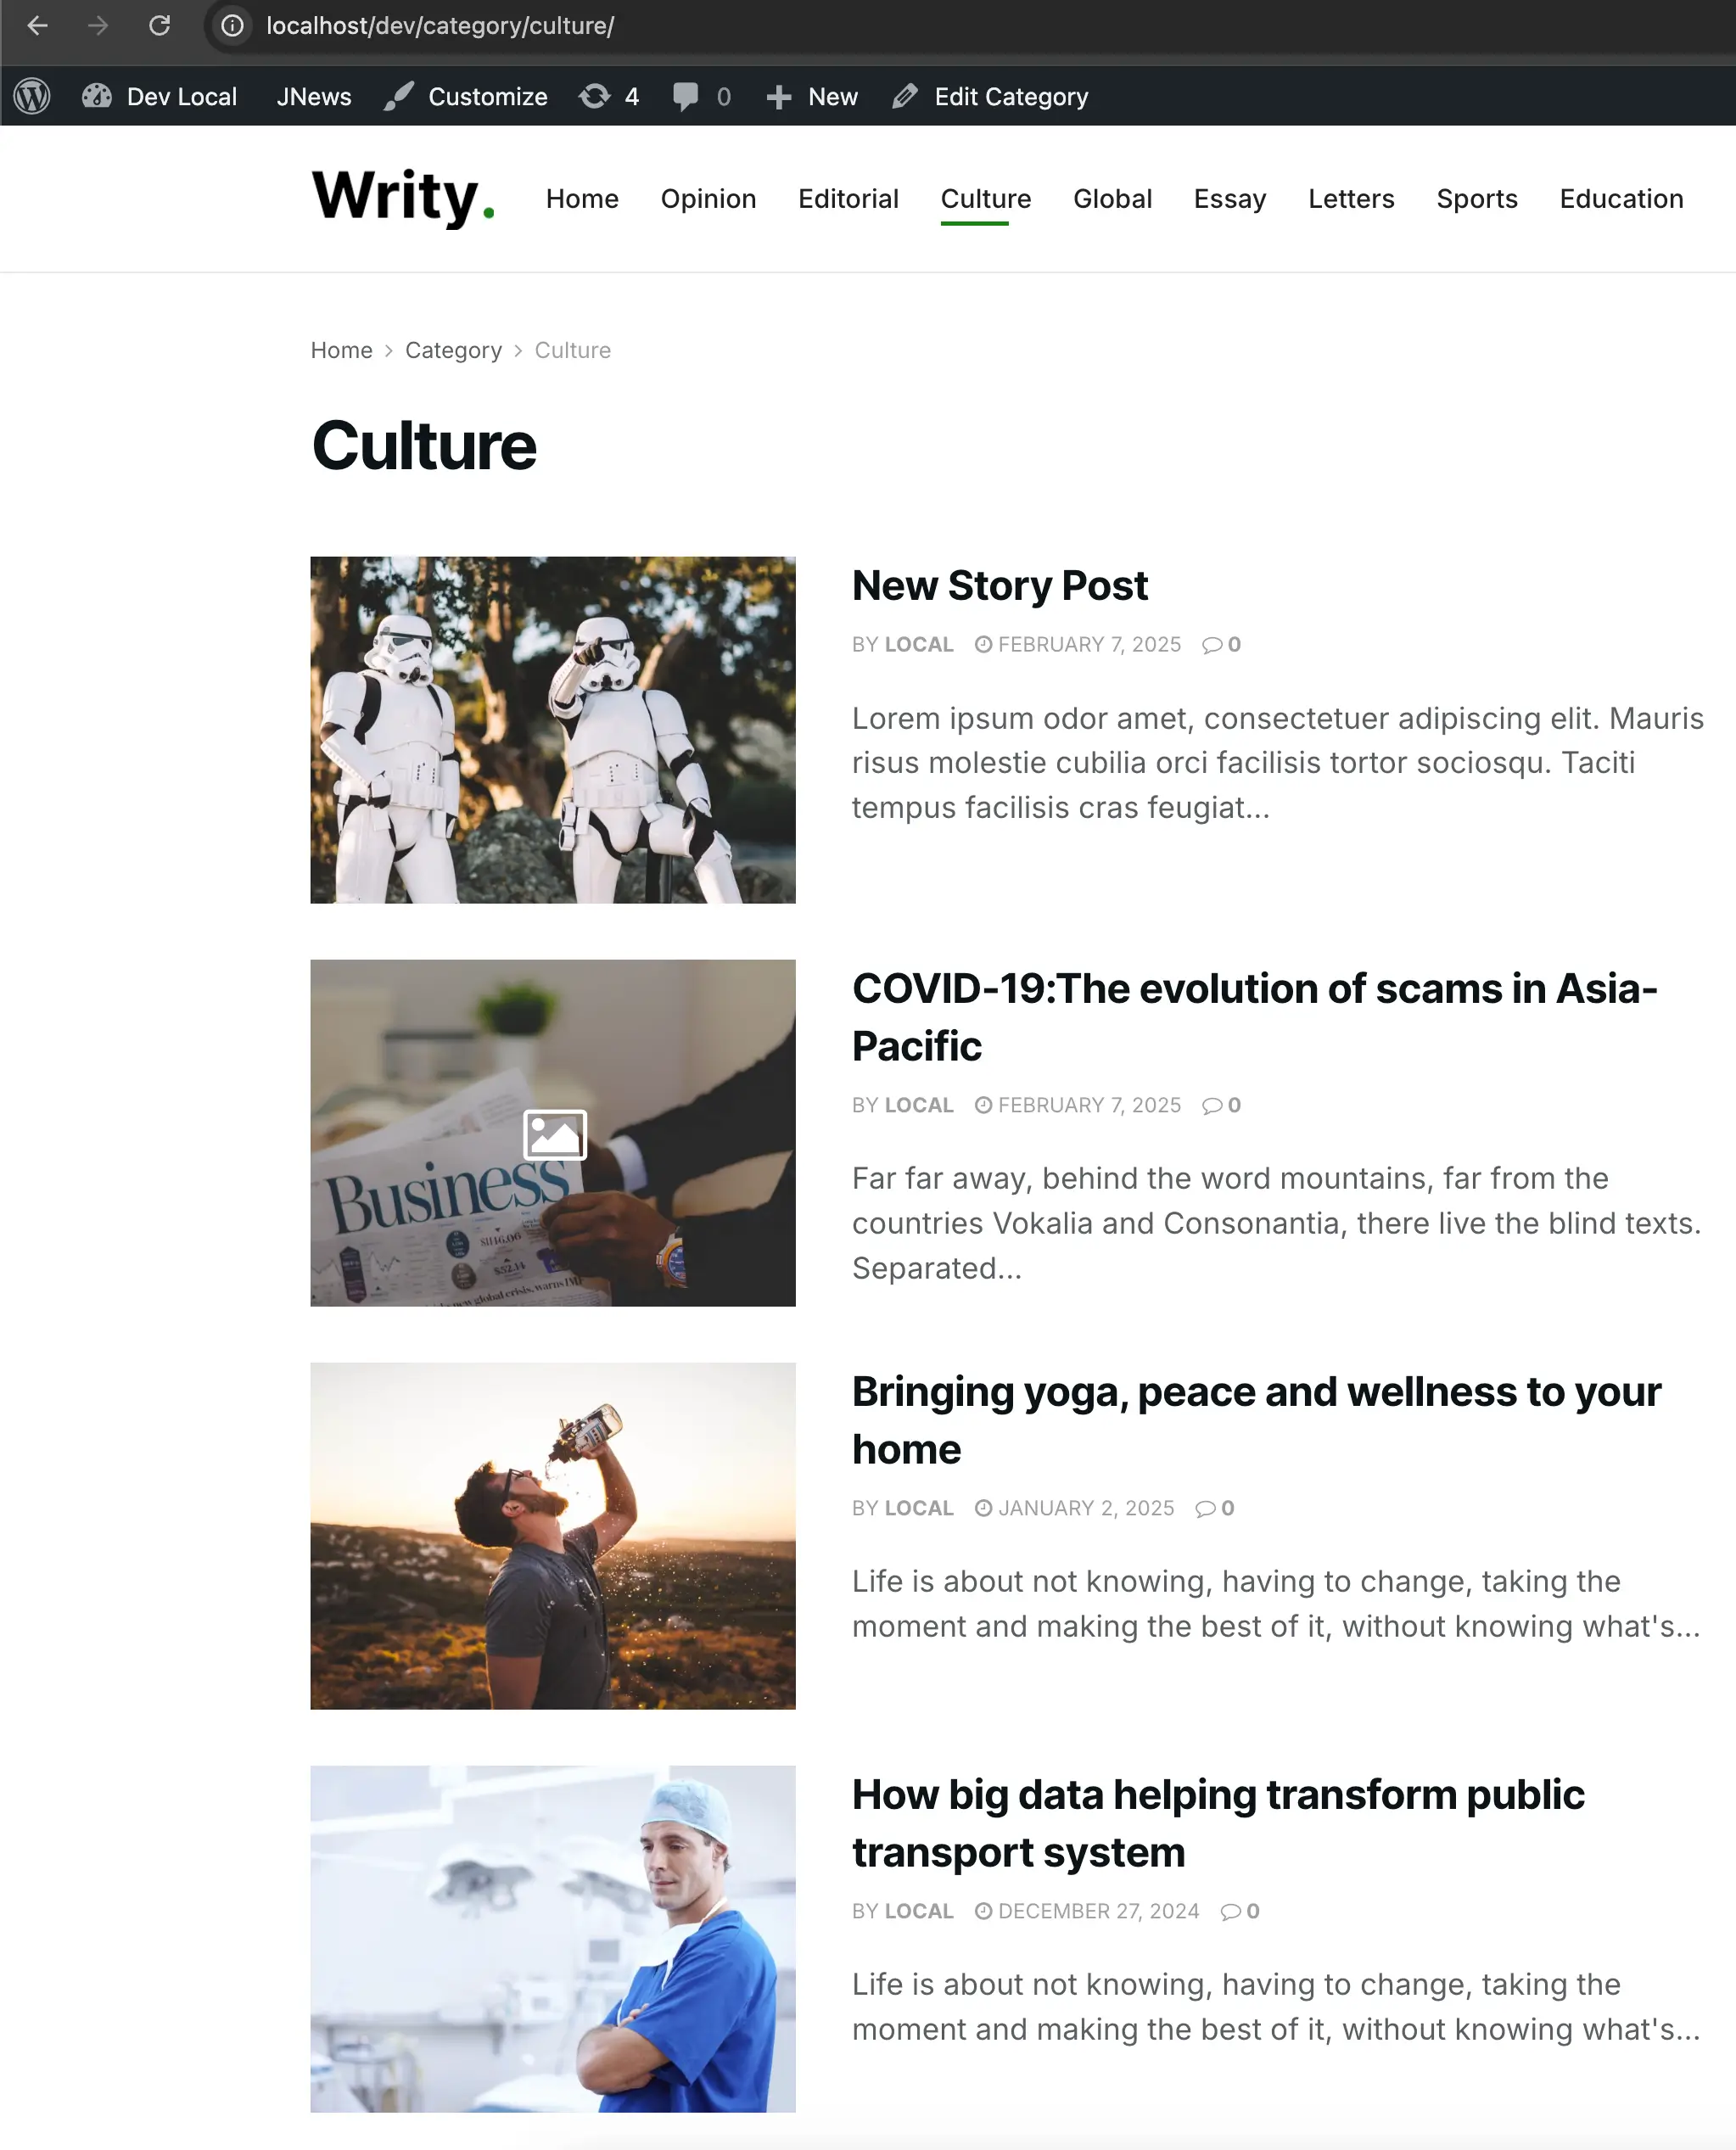This screenshot has width=1736, height=2150.
Task: Go to the Education menu item
Action: tap(1621, 199)
